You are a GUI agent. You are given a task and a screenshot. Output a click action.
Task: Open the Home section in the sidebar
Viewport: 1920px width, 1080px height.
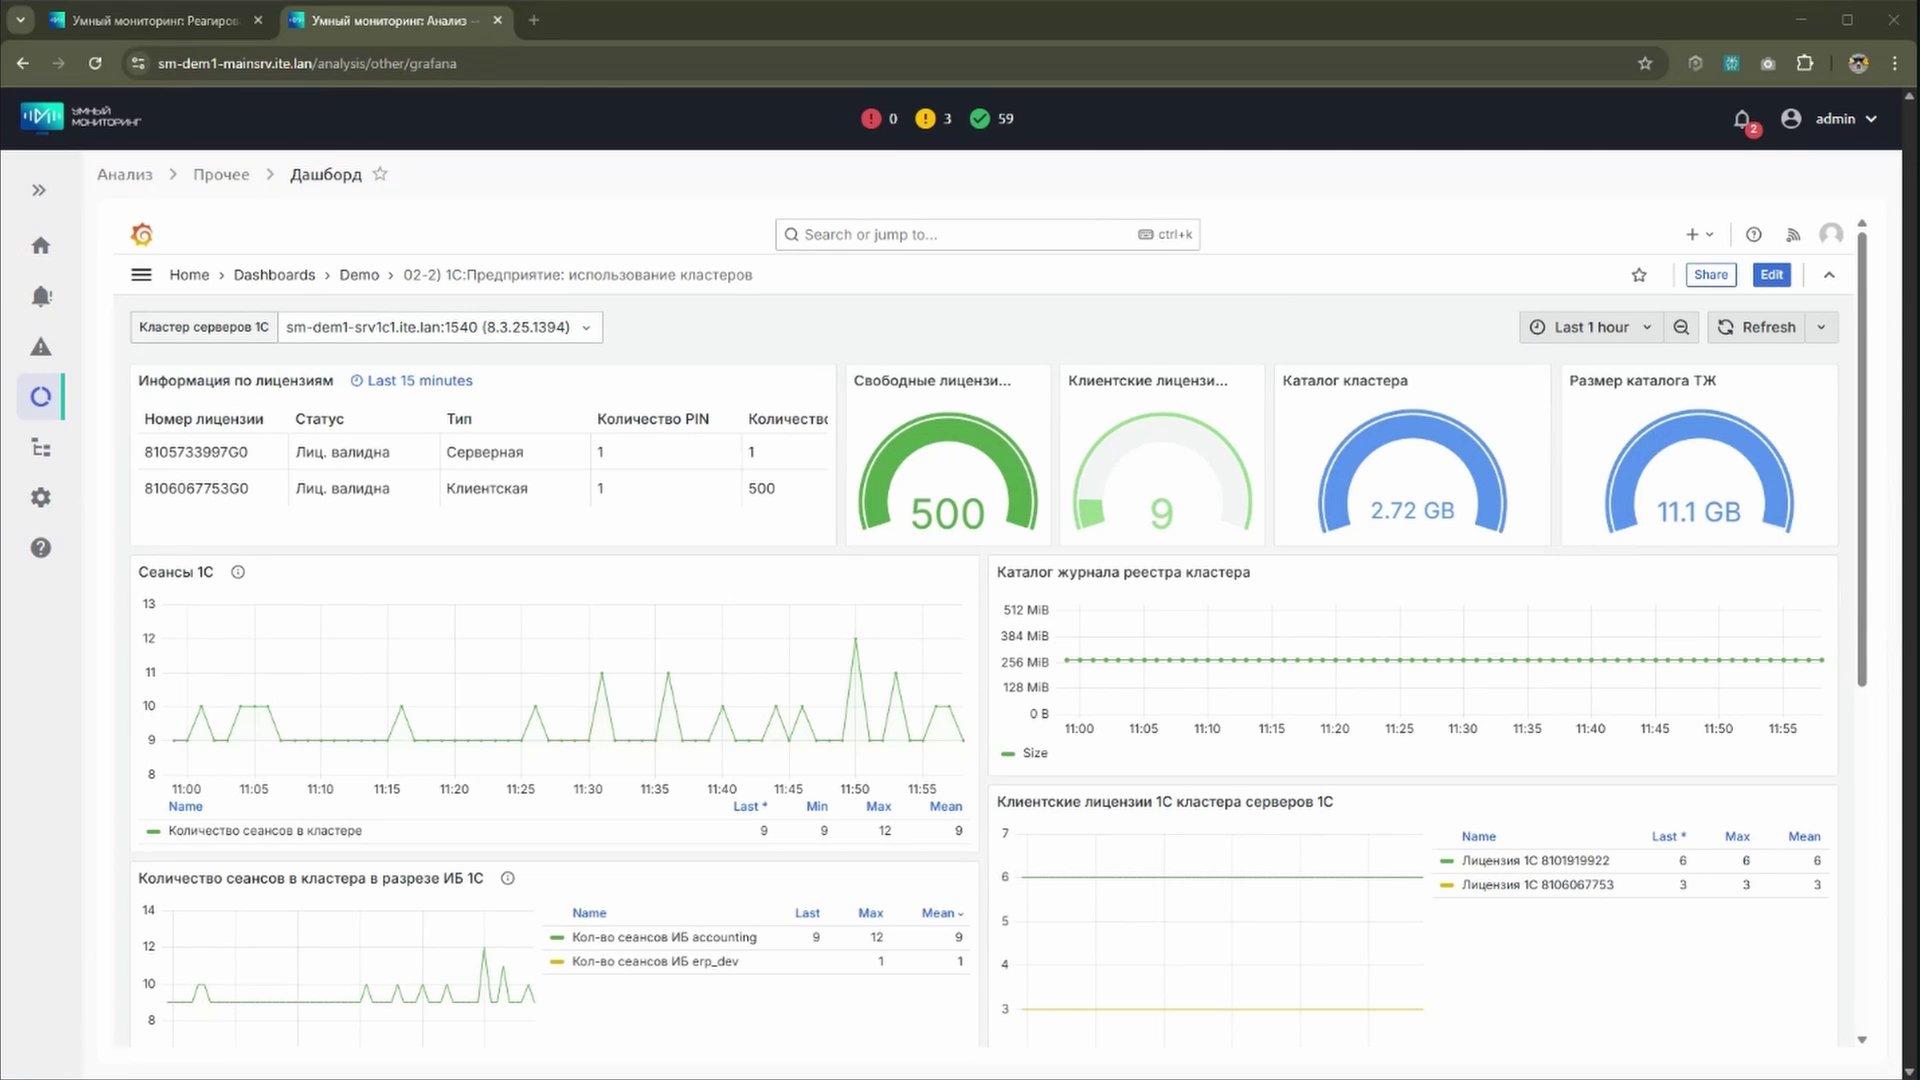41,245
